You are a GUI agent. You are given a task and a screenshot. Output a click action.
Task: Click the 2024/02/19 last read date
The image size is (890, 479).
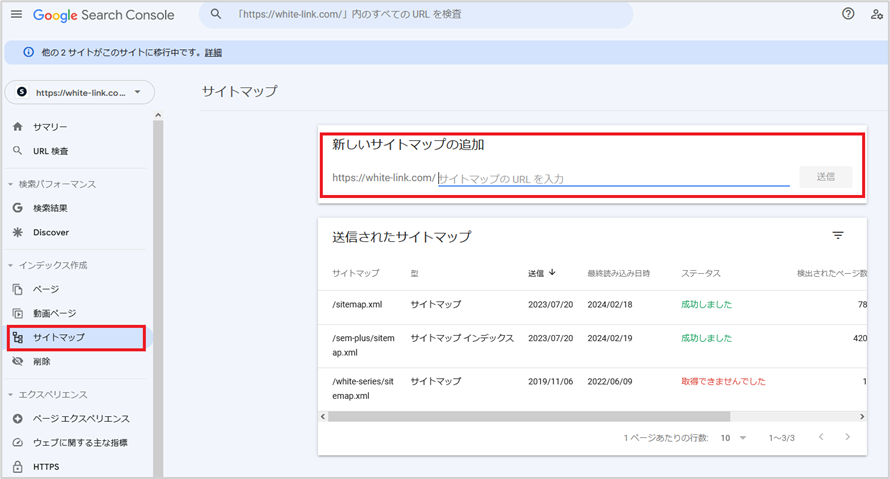coord(610,338)
